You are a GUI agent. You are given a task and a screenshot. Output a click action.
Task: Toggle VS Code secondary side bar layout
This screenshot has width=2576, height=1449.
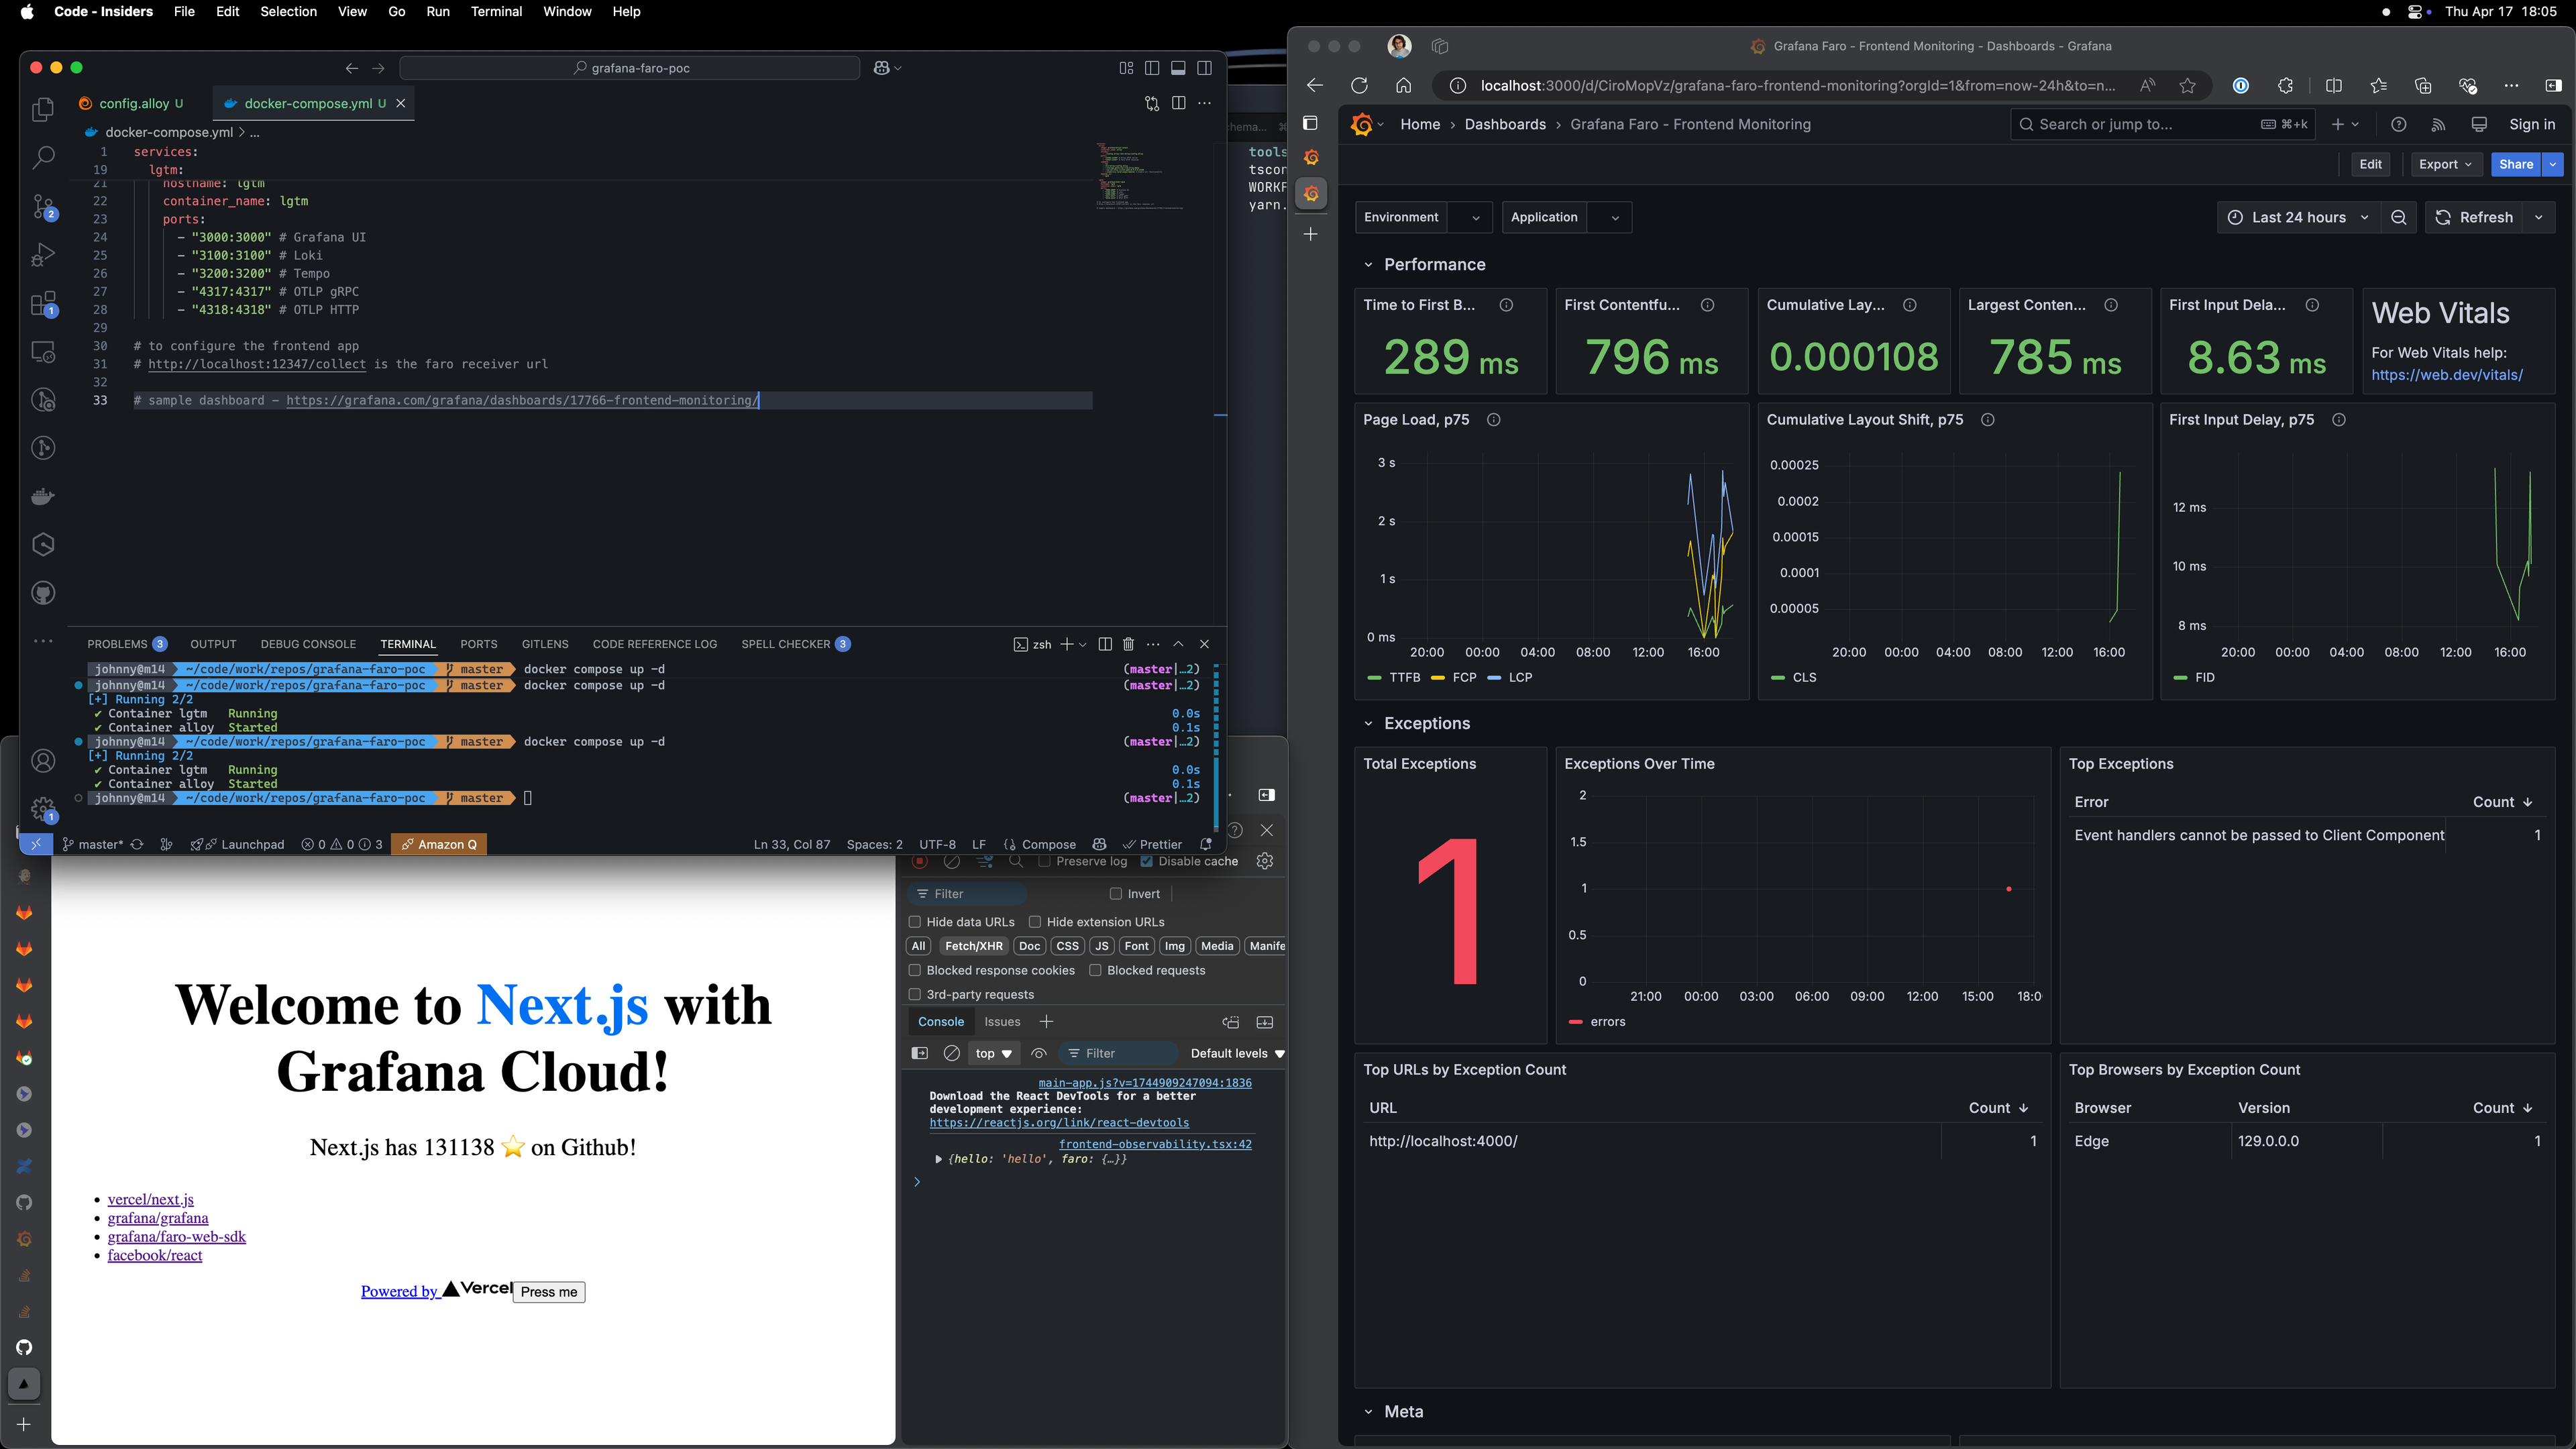(x=1205, y=68)
